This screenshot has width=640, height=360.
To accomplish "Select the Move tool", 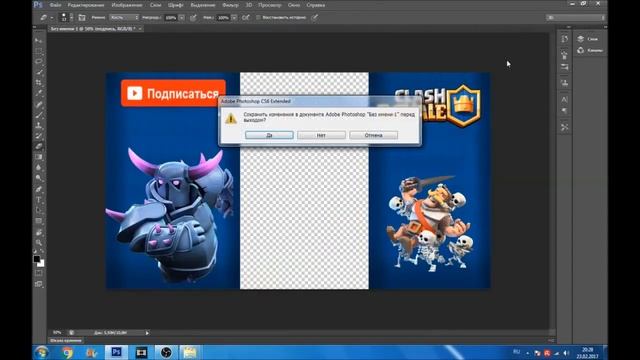I will 38,40.
